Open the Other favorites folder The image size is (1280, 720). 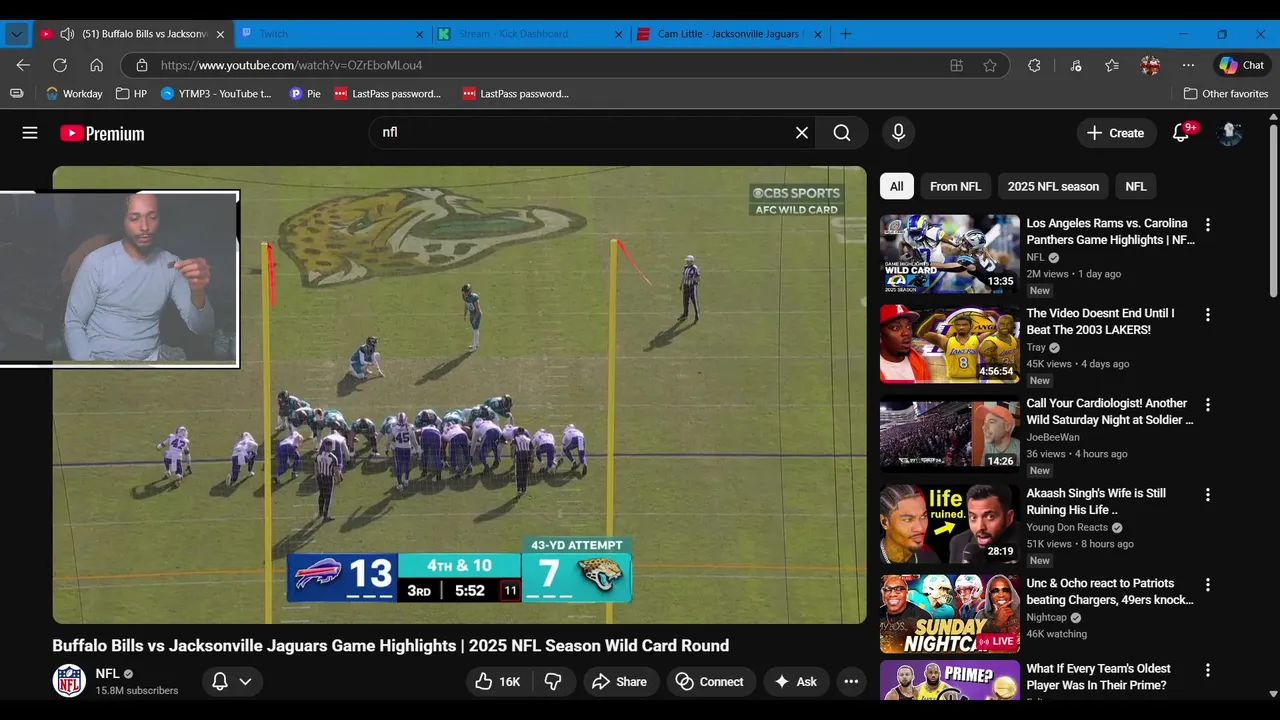tap(1226, 94)
